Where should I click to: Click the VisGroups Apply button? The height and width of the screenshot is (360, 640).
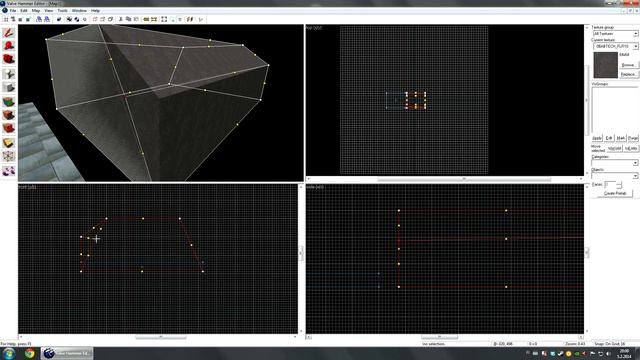[597, 138]
